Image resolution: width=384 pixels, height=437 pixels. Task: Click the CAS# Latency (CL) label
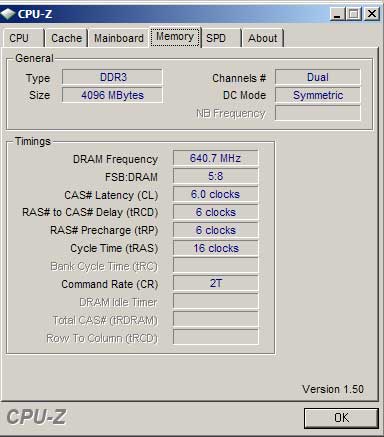111,195
